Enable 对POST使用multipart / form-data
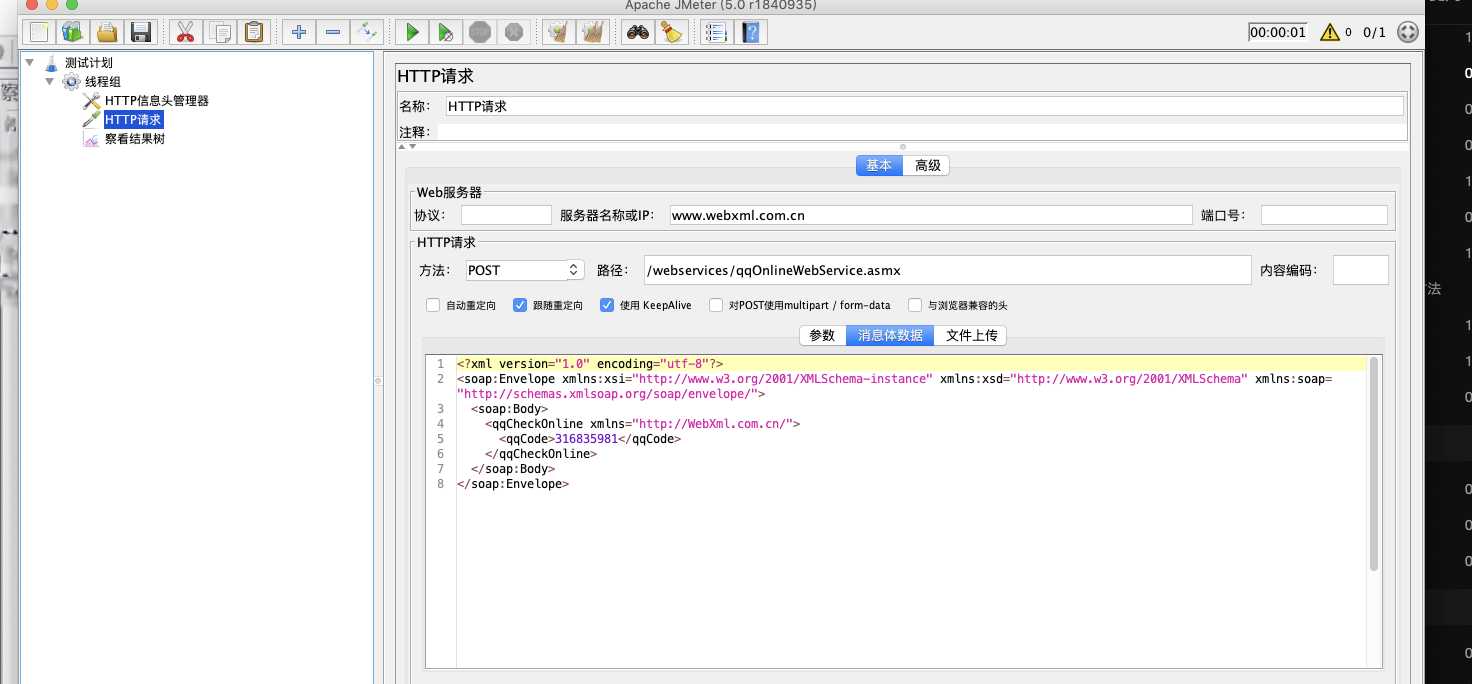 [x=716, y=305]
